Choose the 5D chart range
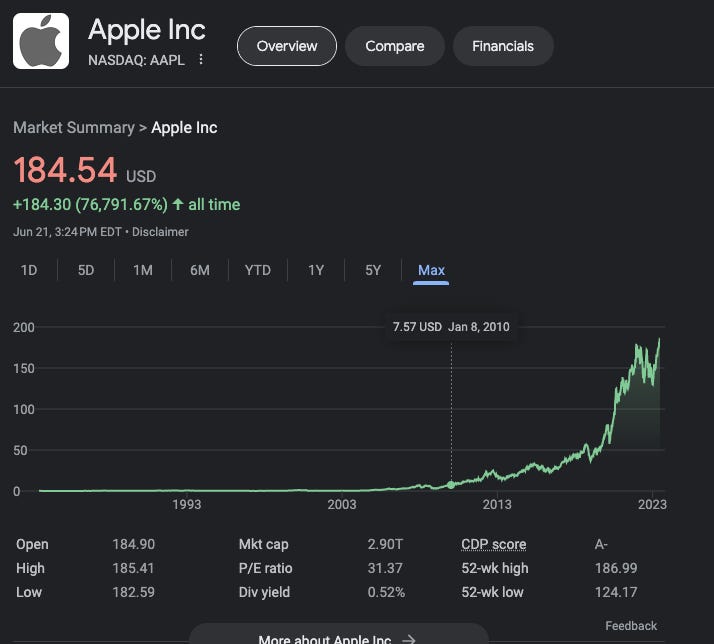The image size is (714, 644). coord(86,270)
